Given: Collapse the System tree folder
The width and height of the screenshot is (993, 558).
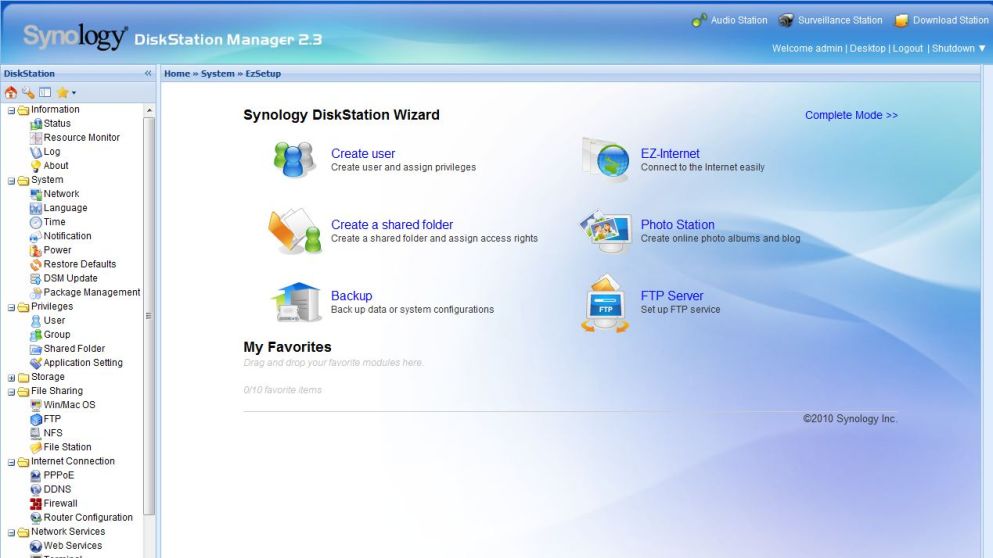Looking at the screenshot, I should click(11, 181).
